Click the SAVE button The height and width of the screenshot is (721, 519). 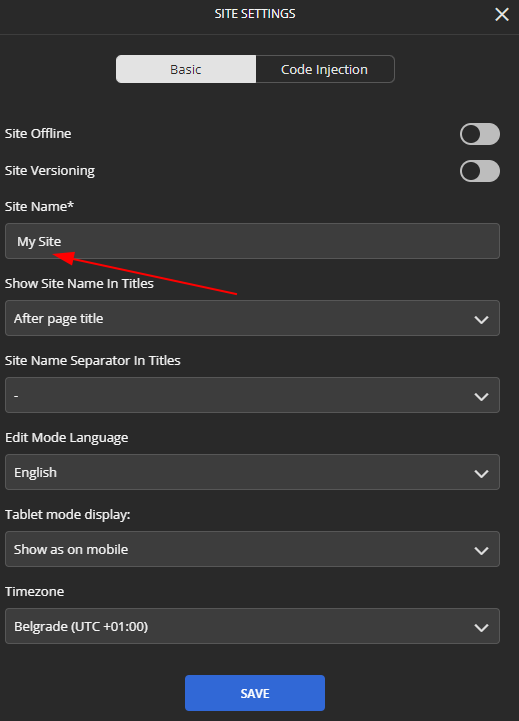[255, 693]
